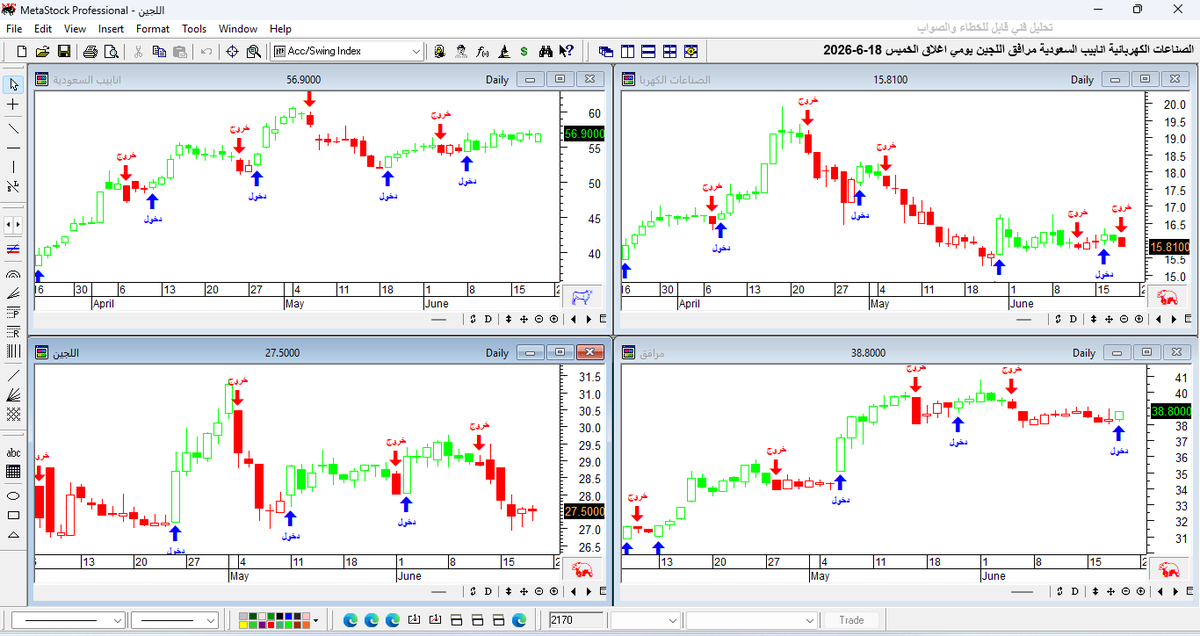
Task: Select the arrow pointer tool
Action: pyautogui.click(x=14, y=84)
